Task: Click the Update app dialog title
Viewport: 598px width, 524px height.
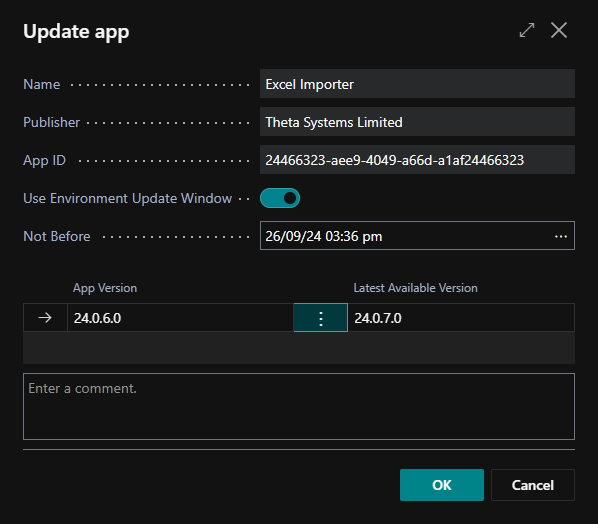Action: tap(76, 32)
